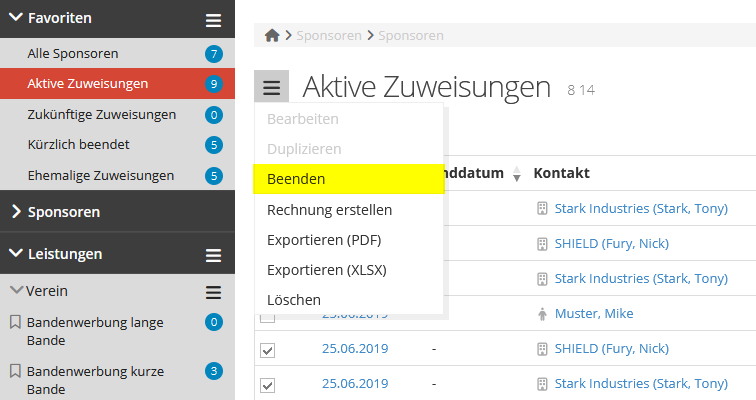Screen dimensions: 756x400
Task: Click the hamburger button beside Aktive Zuweisungen title
Action: click(272, 87)
